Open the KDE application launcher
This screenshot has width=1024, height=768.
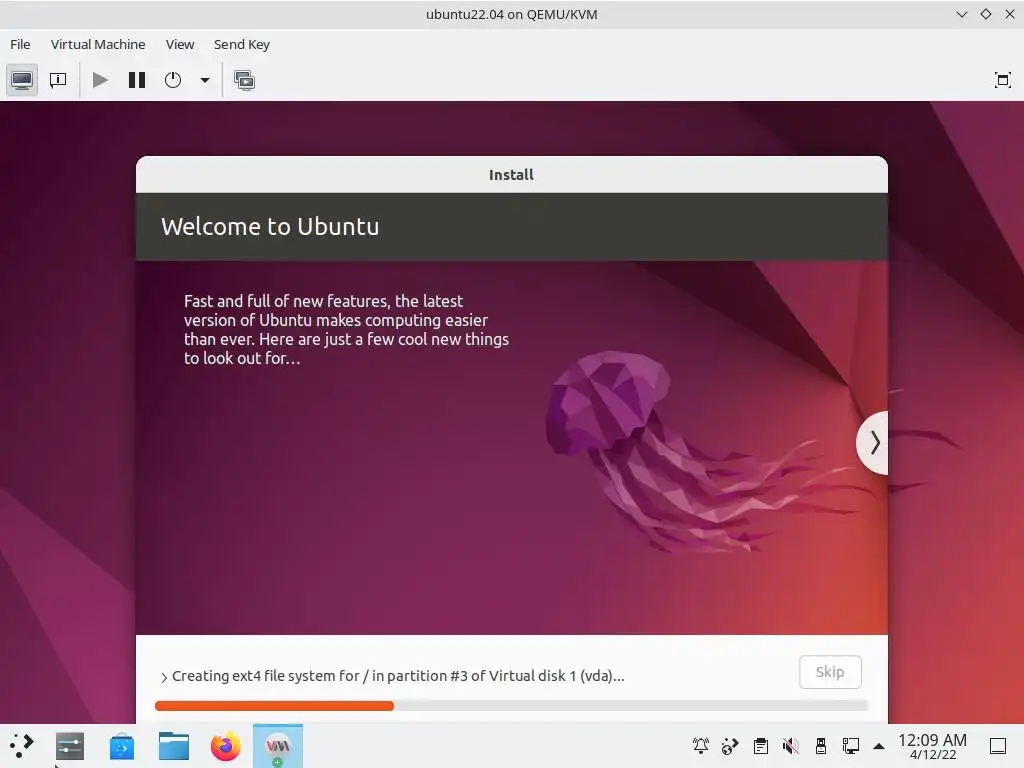click(x=22, y=746)
